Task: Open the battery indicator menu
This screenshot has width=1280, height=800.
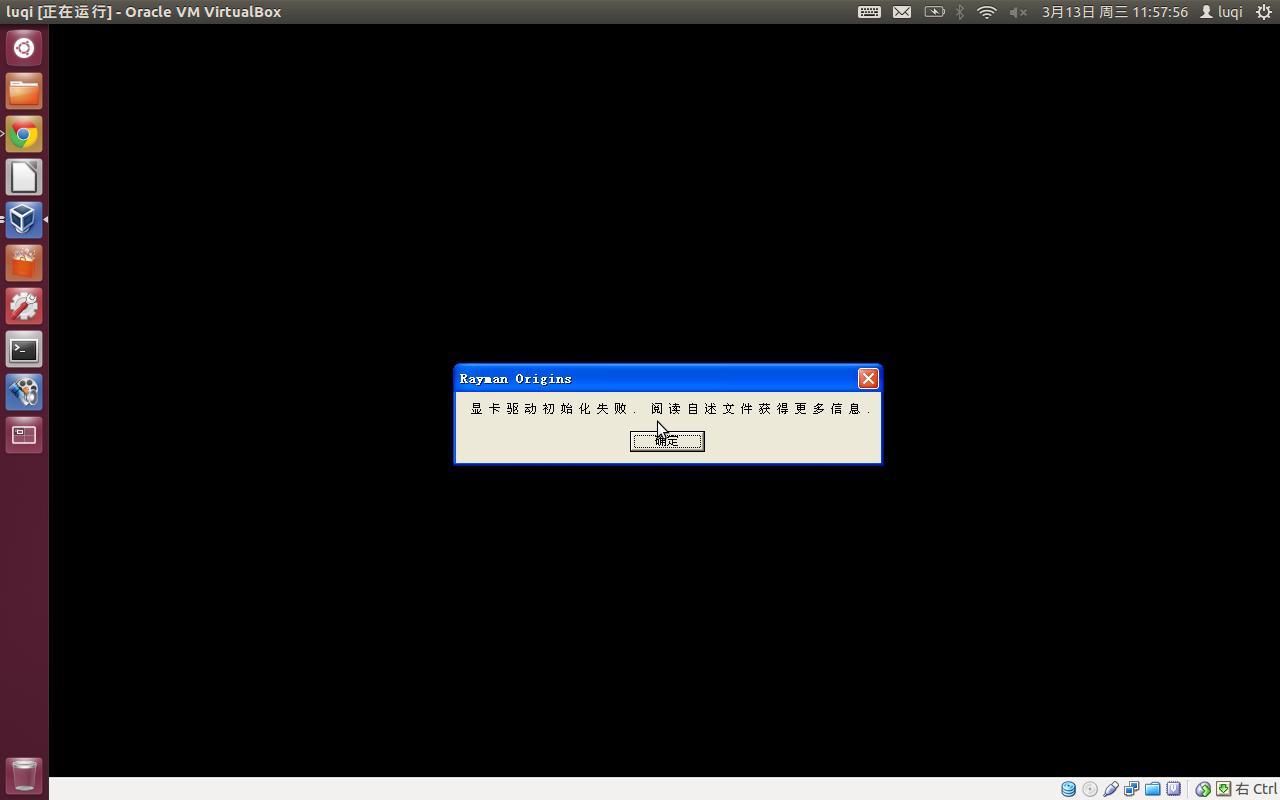Action: [x=934, y=12]
